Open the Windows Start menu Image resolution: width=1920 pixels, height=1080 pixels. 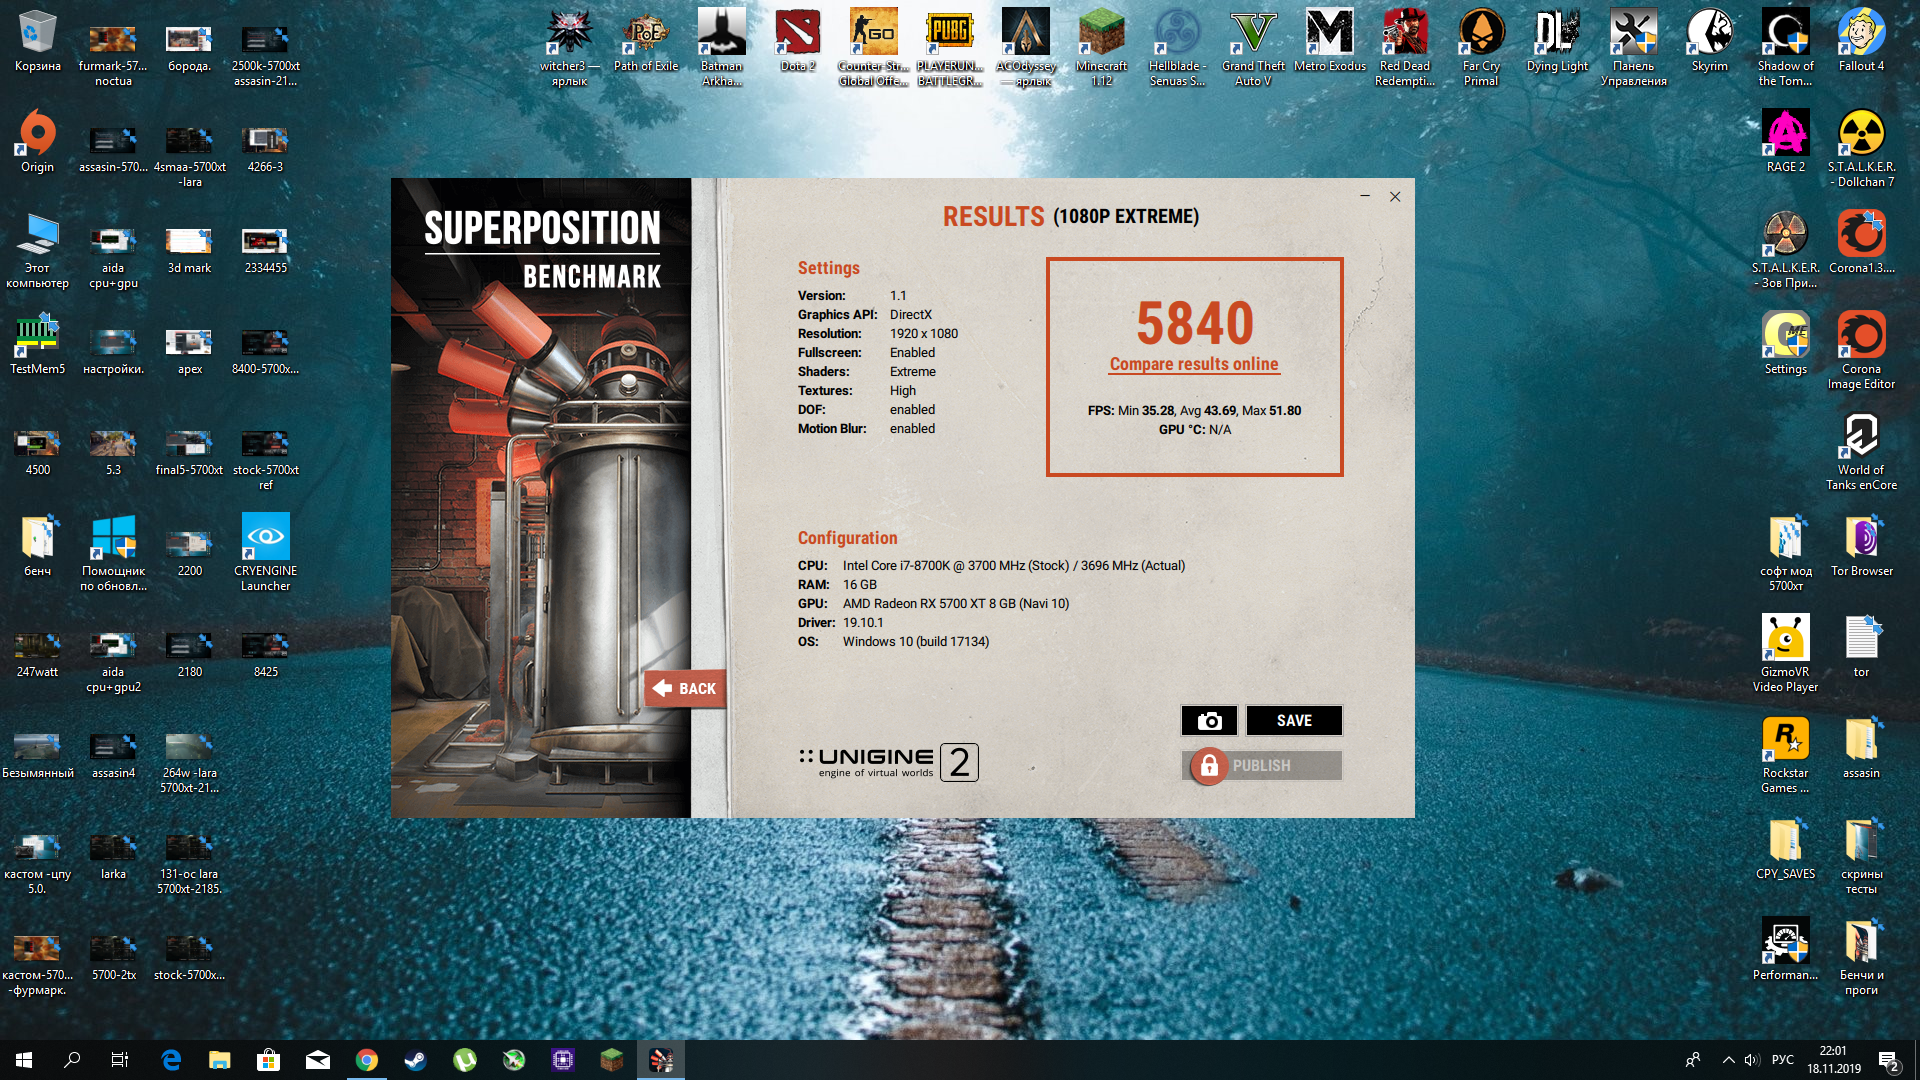(24, 1060)
